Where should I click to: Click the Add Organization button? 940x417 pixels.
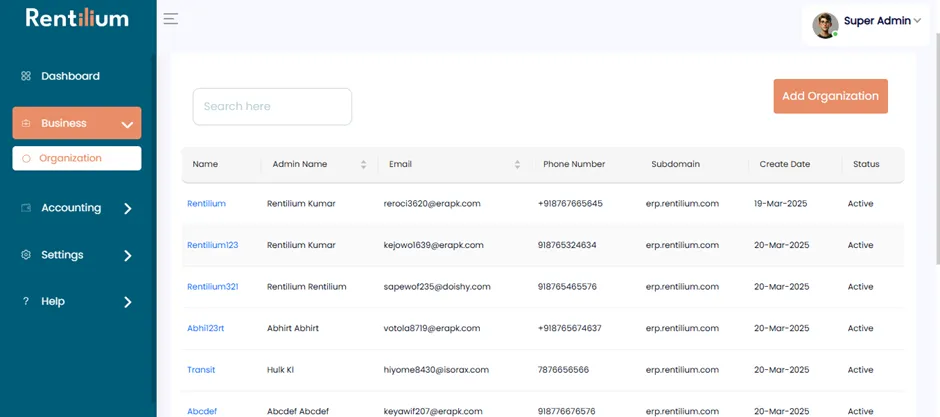[x=830, y=96]
